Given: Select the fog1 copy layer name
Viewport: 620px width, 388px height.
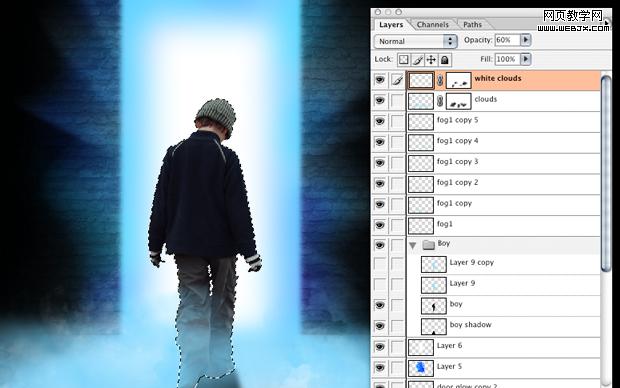Looking at the screenshot, I should point(454,203).
